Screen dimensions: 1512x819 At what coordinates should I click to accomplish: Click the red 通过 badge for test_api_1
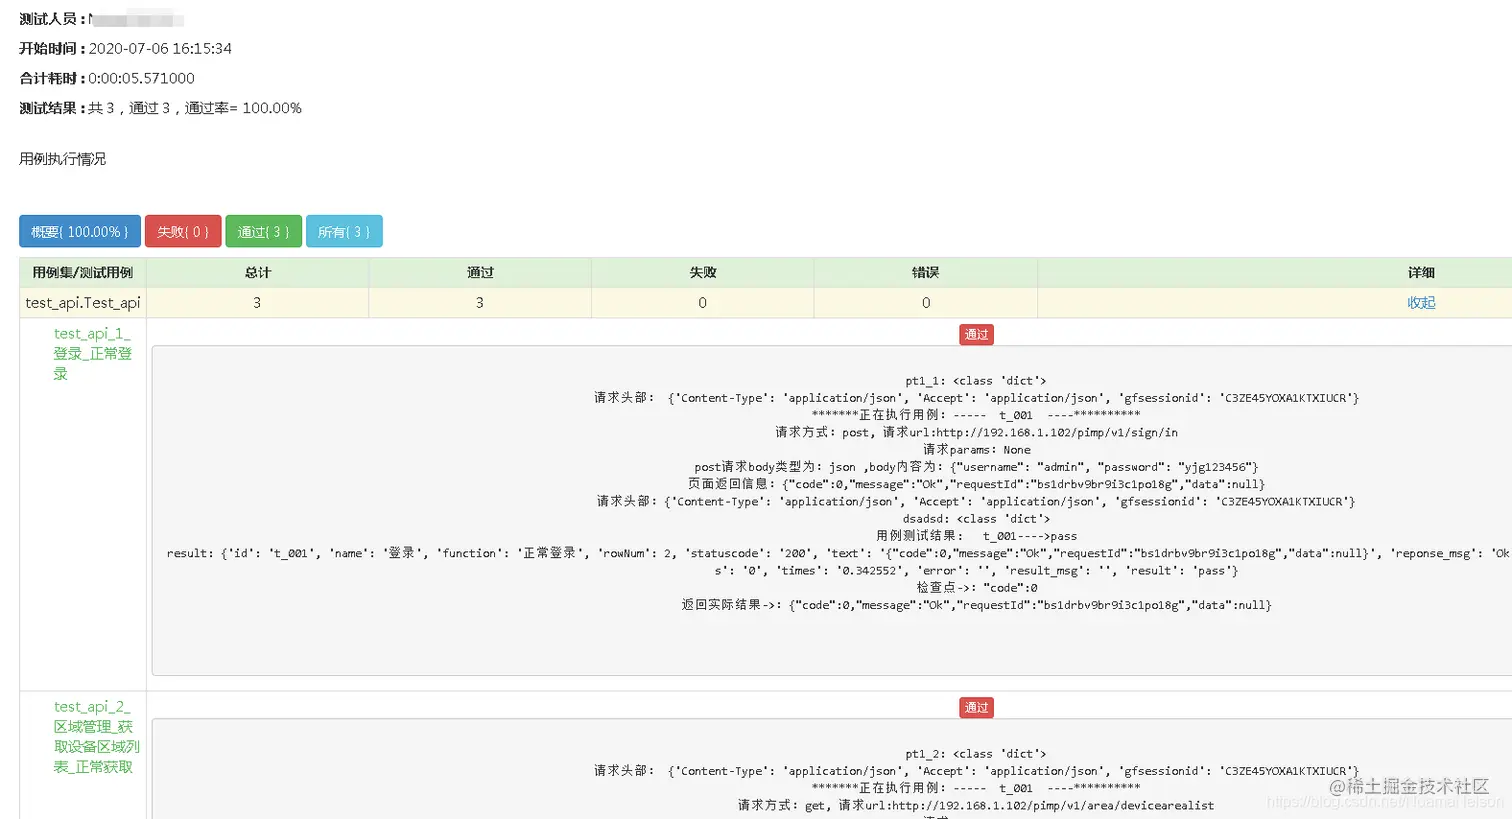click(x=976, y=335)
